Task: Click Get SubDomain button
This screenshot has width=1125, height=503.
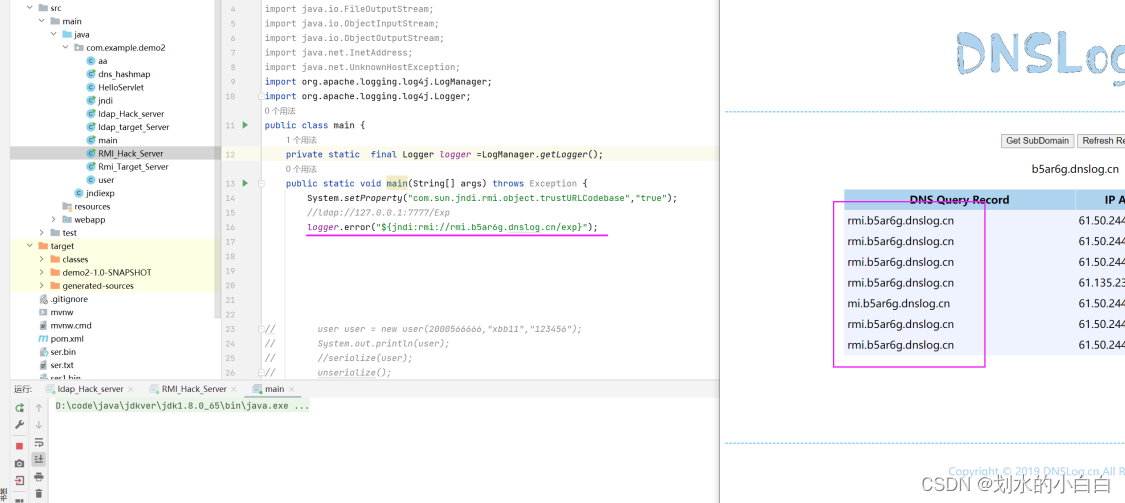Action: 1037,141
